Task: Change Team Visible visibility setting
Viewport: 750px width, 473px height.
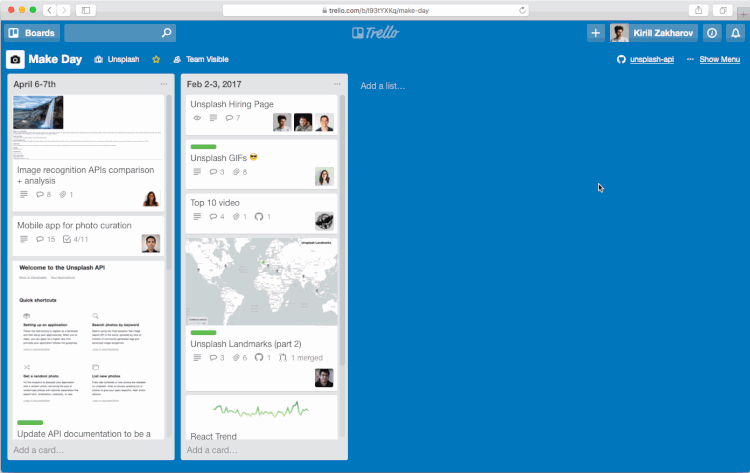Action: click(201, 59)
